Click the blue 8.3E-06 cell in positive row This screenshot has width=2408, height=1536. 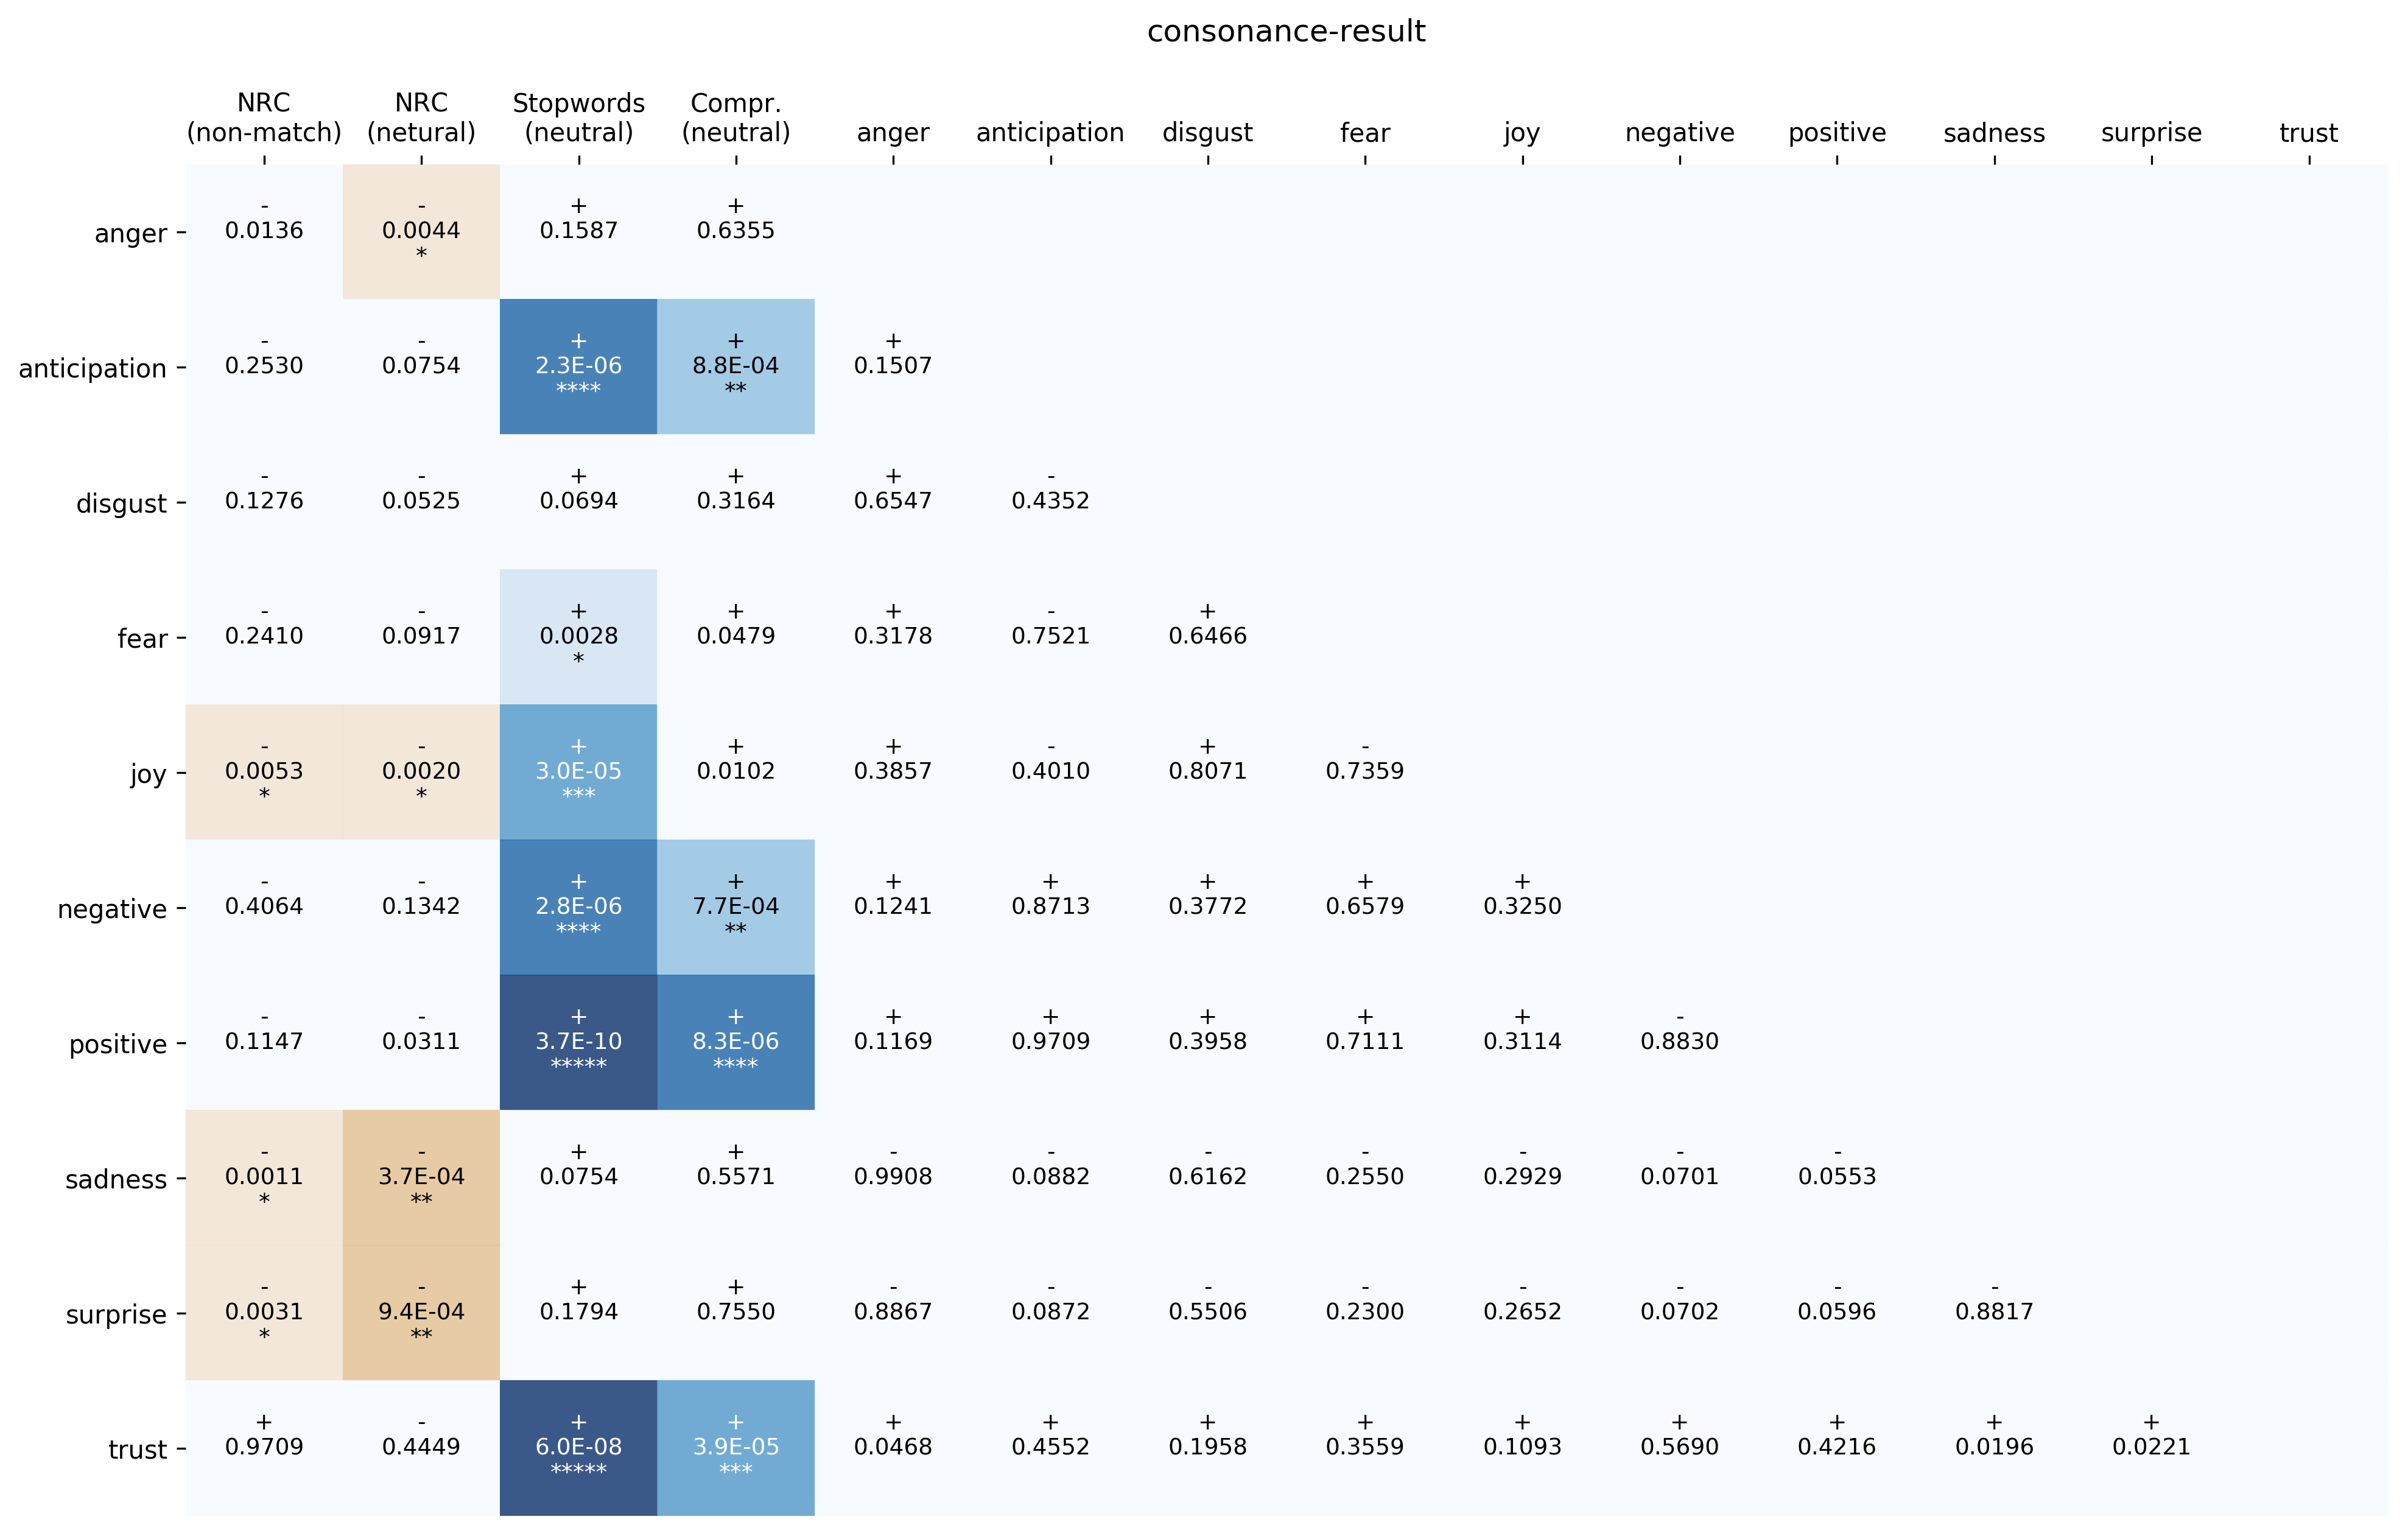tap(735, 1042)
